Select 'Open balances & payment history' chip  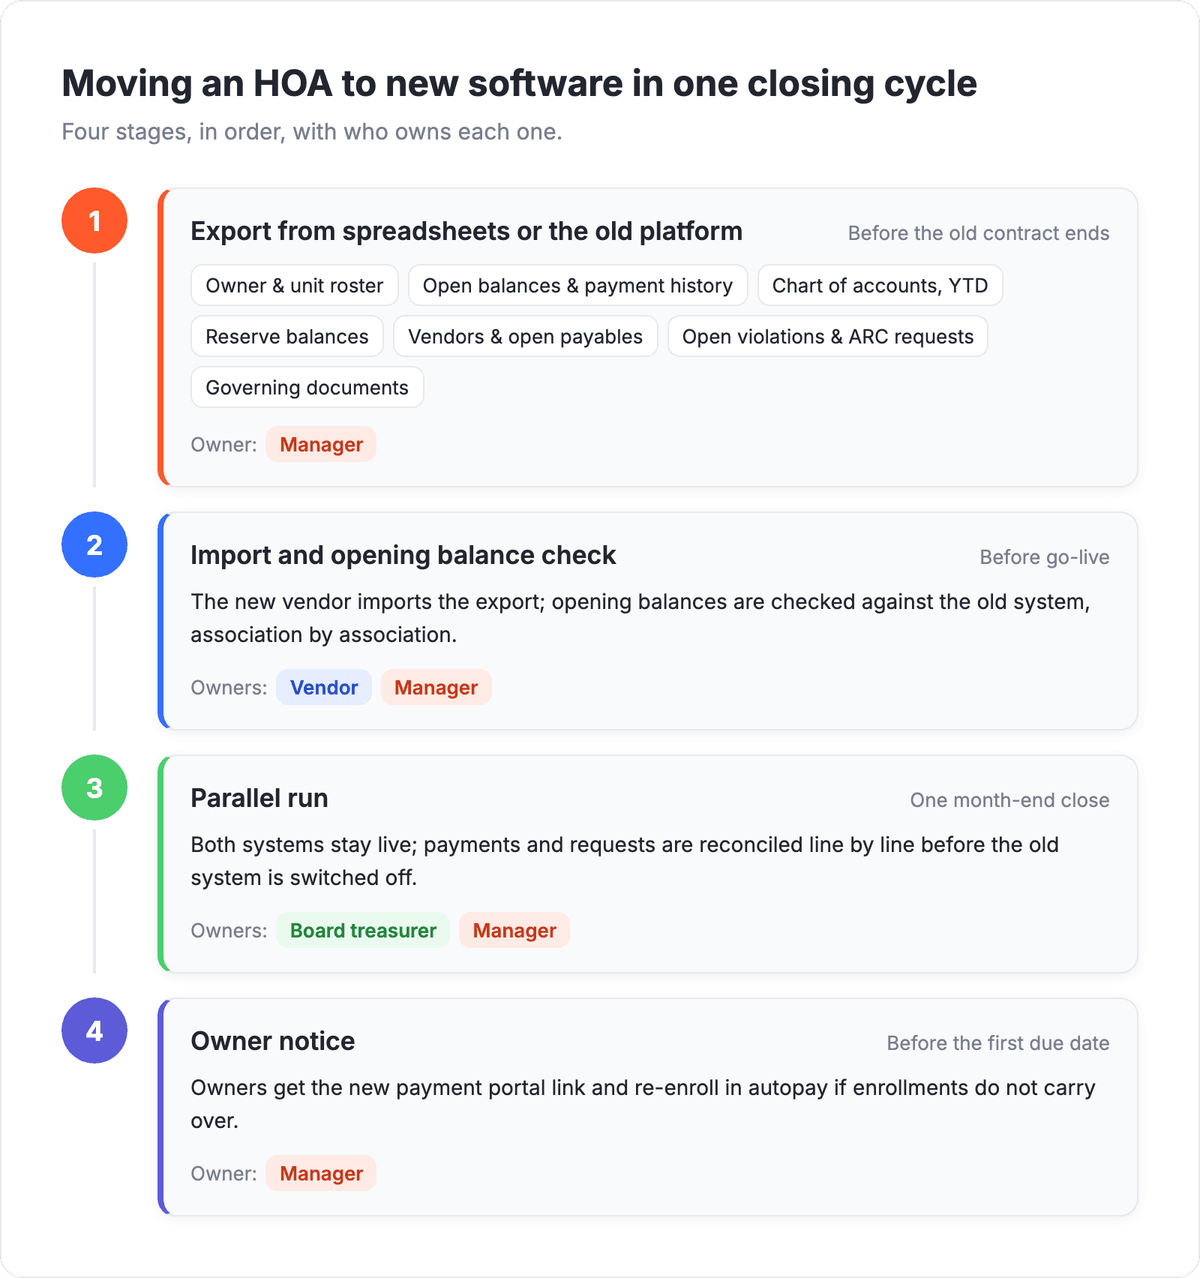click(578, 286)
